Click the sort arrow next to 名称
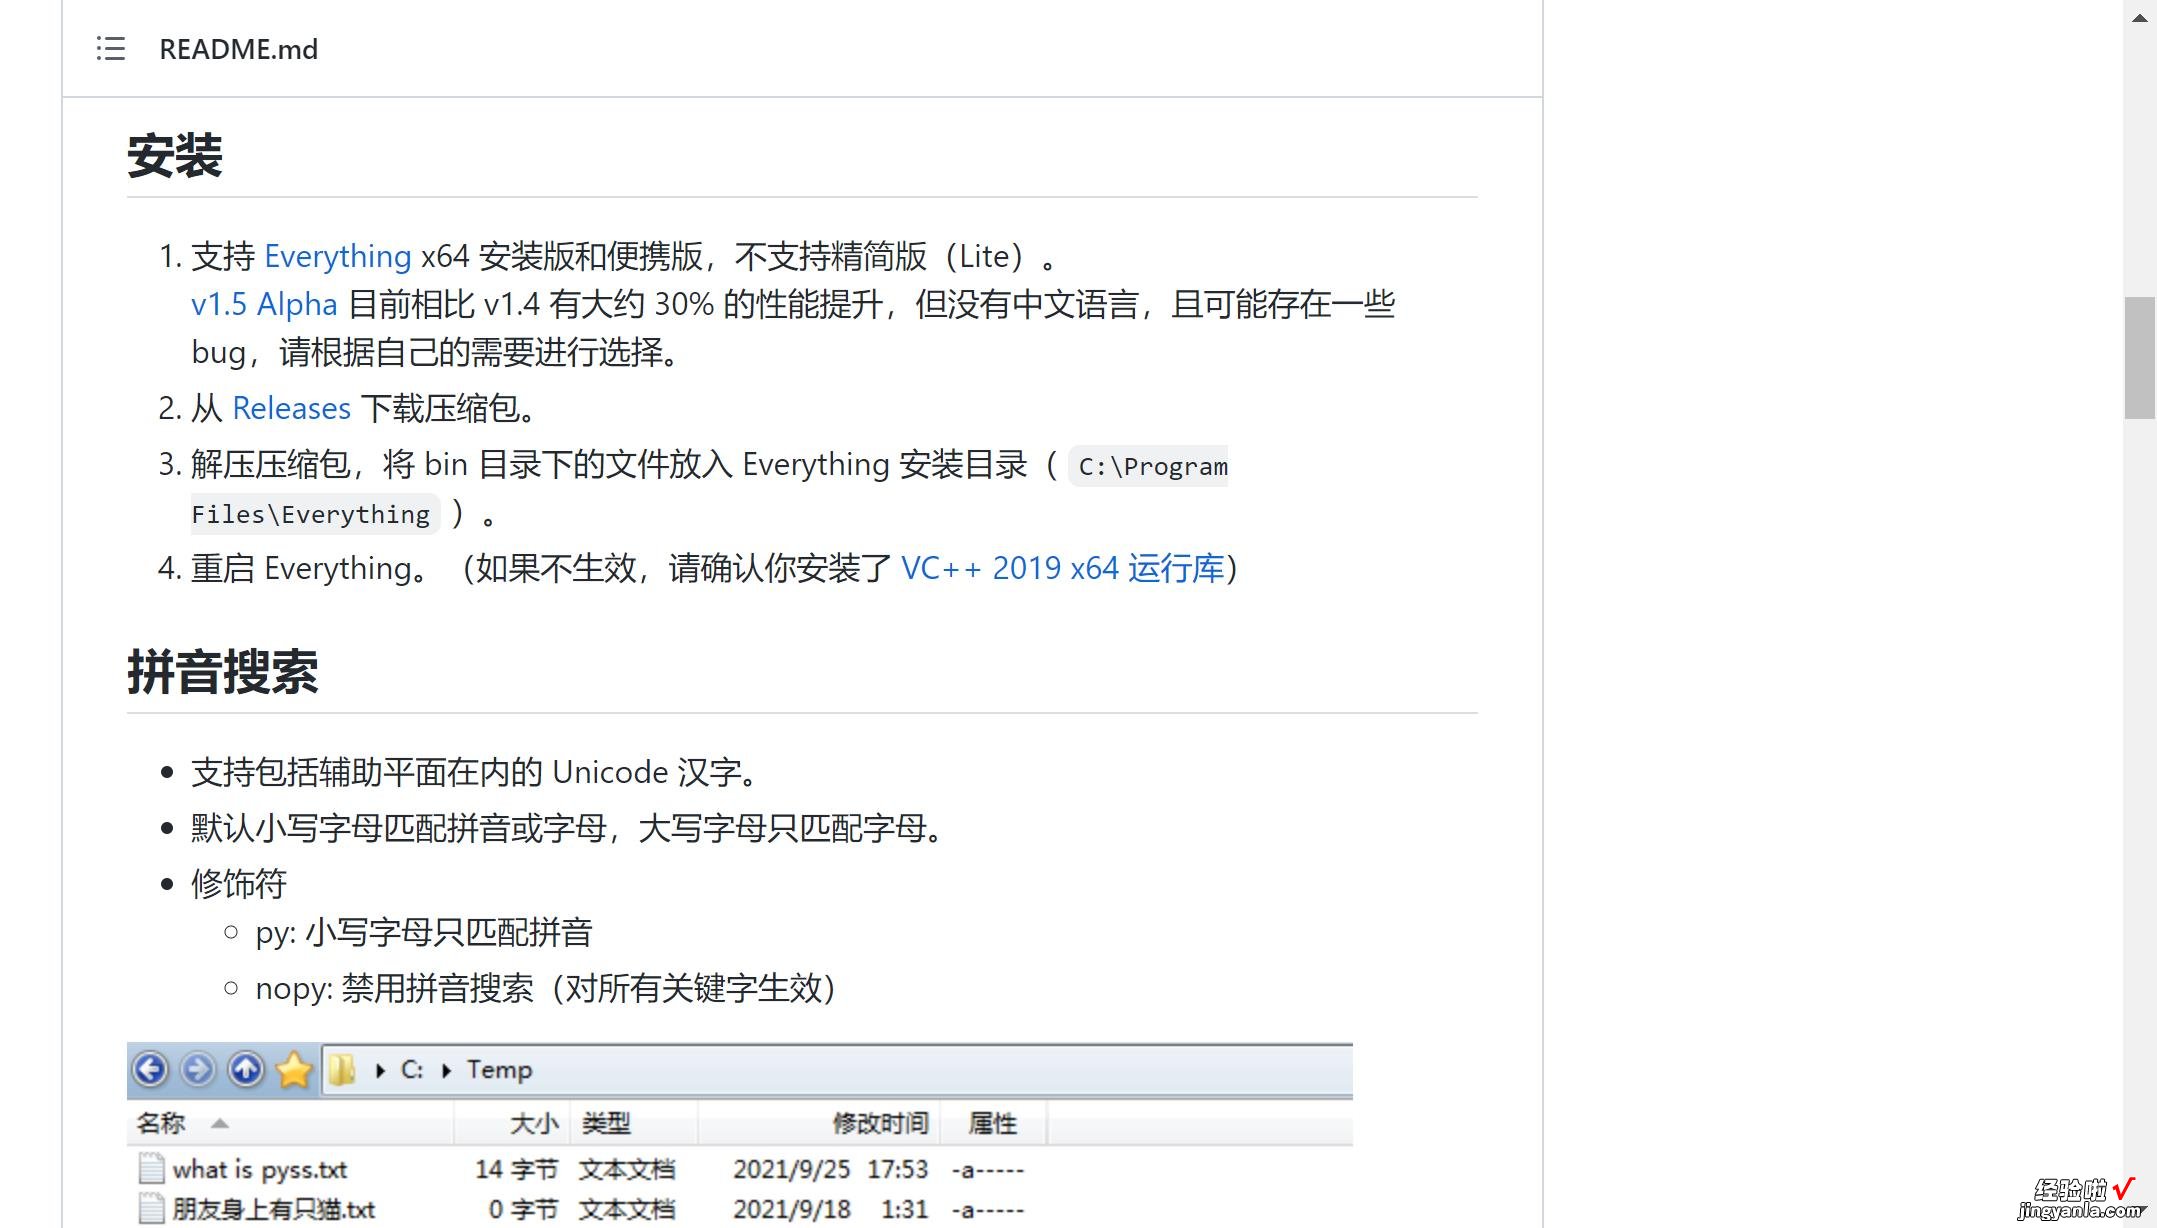Screen dimensions: 2157x1228 [x=220, y=1124]
